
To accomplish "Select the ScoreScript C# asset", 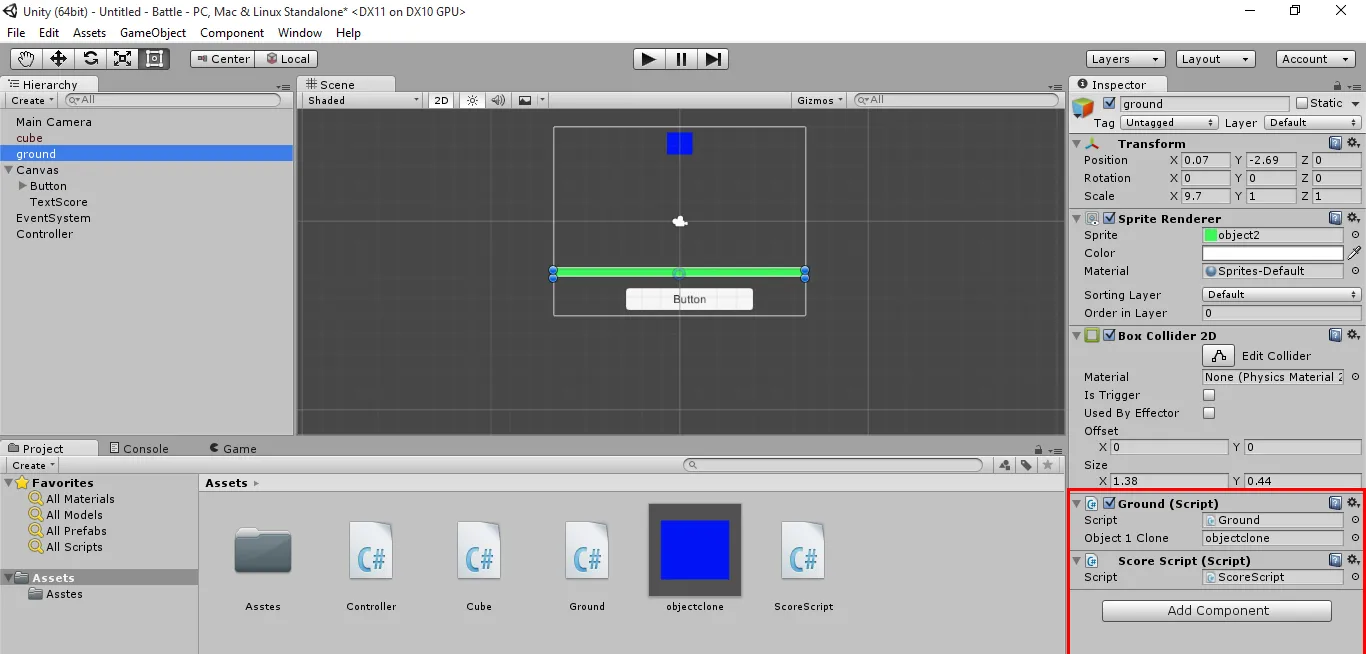I will (x=803, y=550).
